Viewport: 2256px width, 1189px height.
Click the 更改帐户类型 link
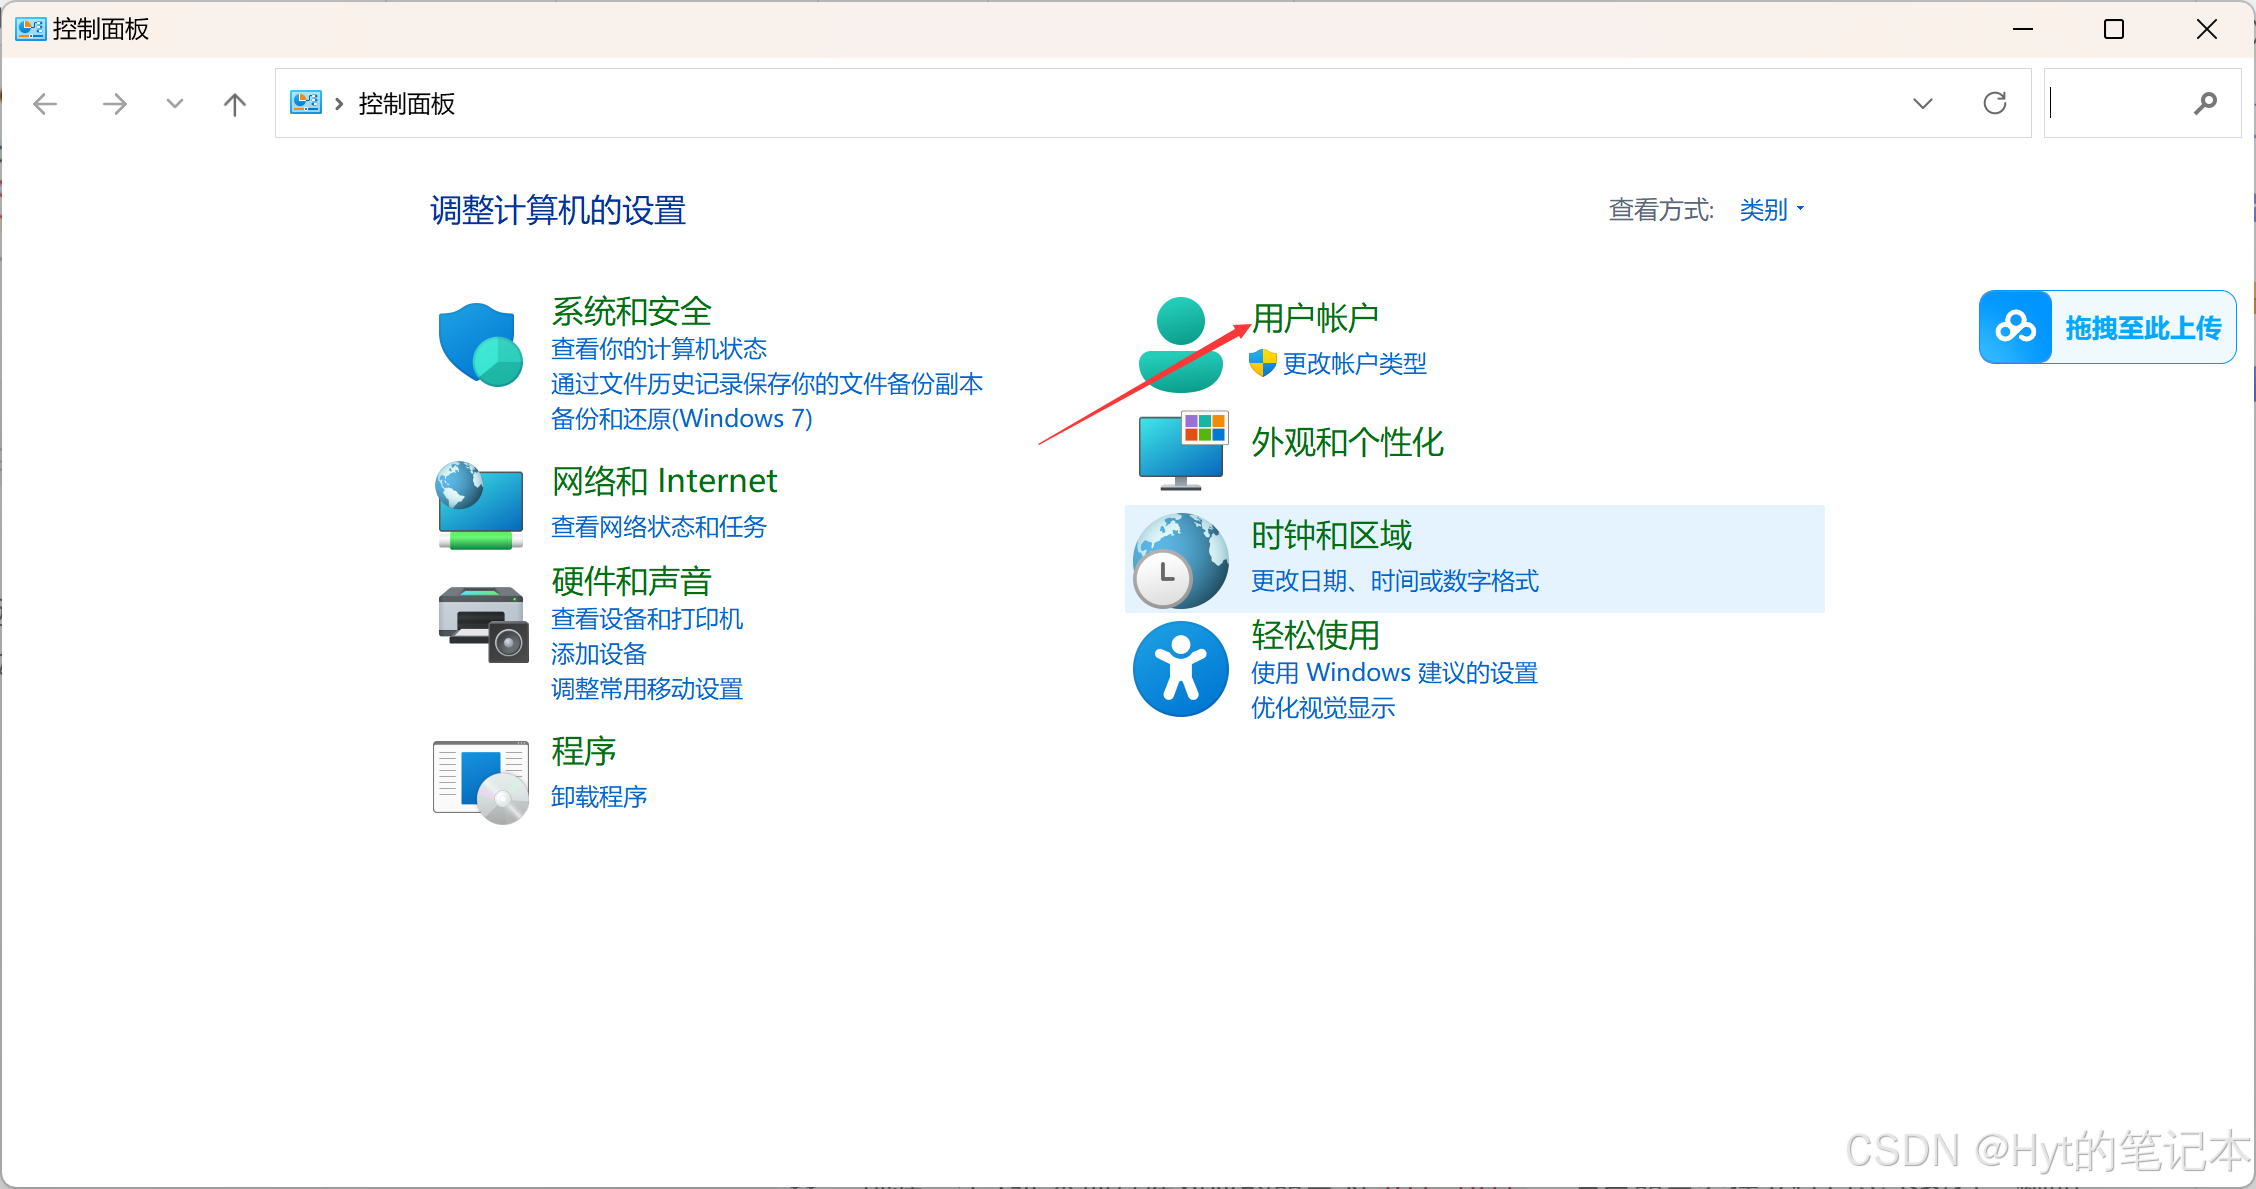(x=1354, y=364)
